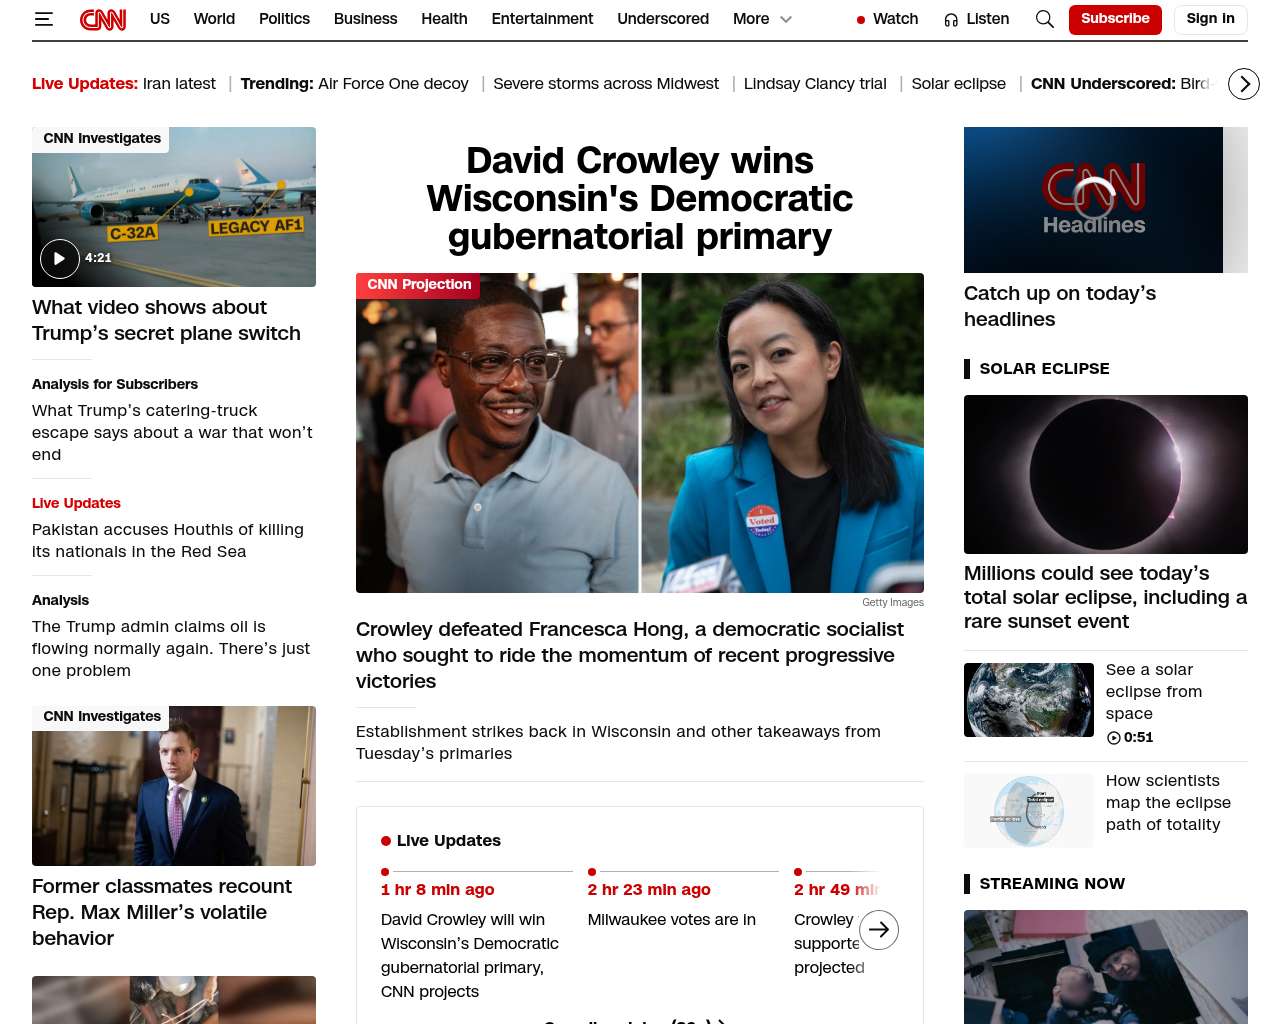Open Pakistan accuses Houthis live updates

tap(168, 540)
